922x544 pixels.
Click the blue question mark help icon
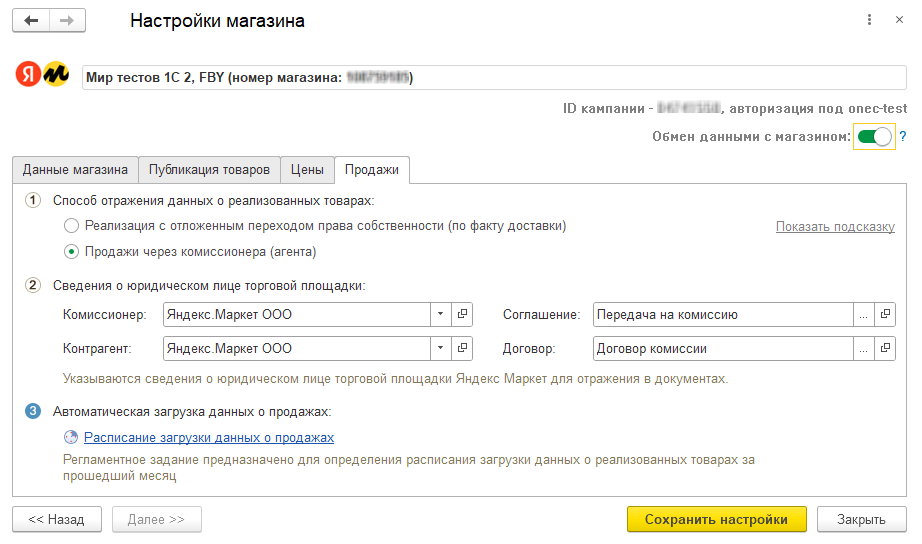coord(902,137)
